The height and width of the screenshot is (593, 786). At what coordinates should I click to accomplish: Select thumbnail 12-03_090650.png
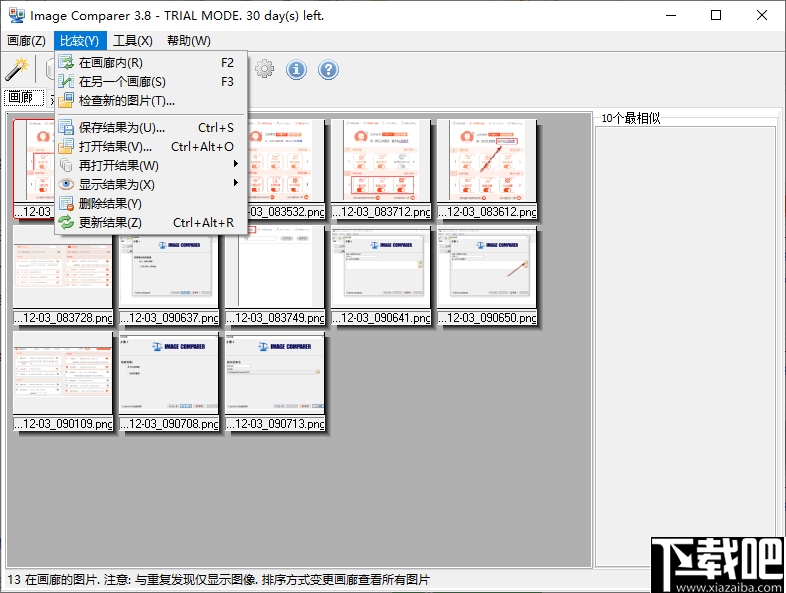487,275
